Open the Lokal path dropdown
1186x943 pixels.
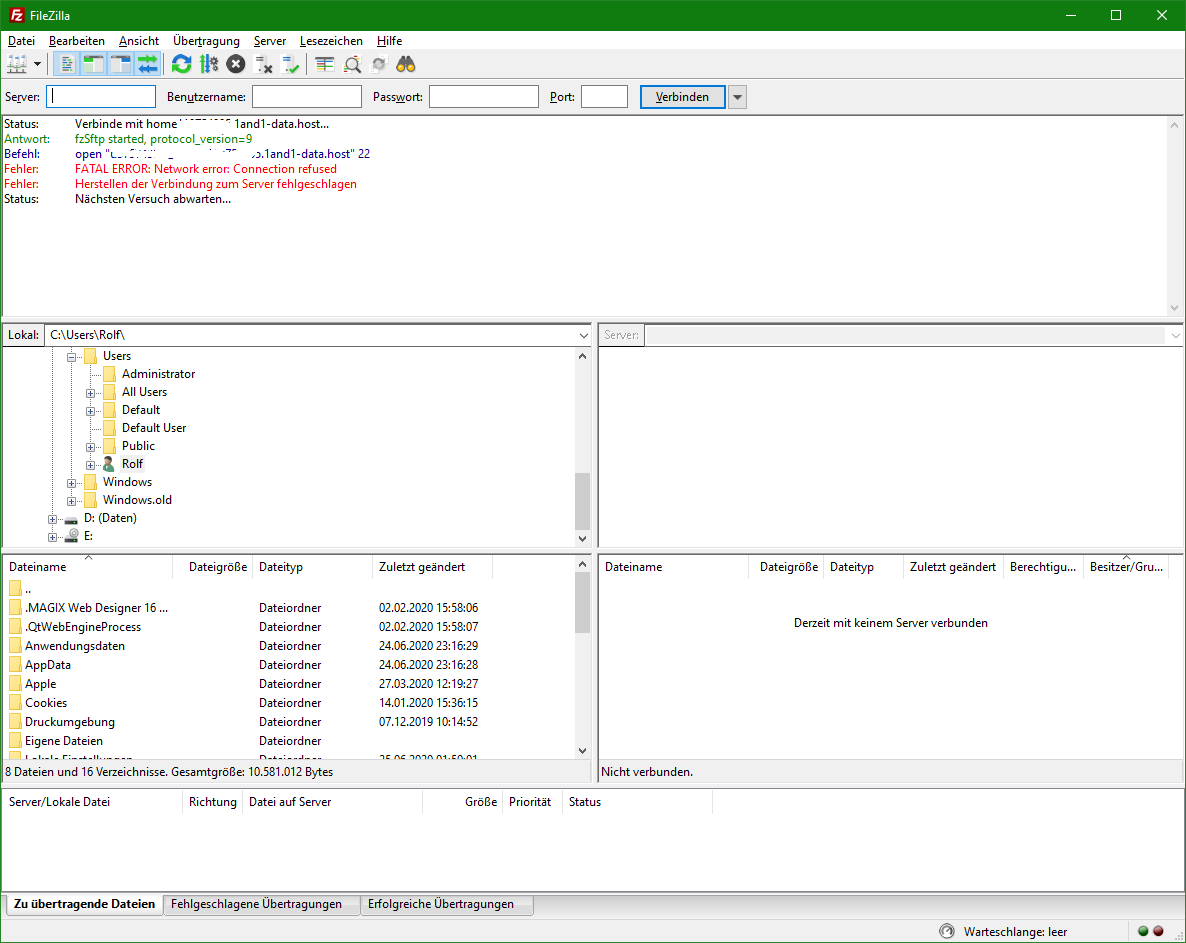coord(583,335)
